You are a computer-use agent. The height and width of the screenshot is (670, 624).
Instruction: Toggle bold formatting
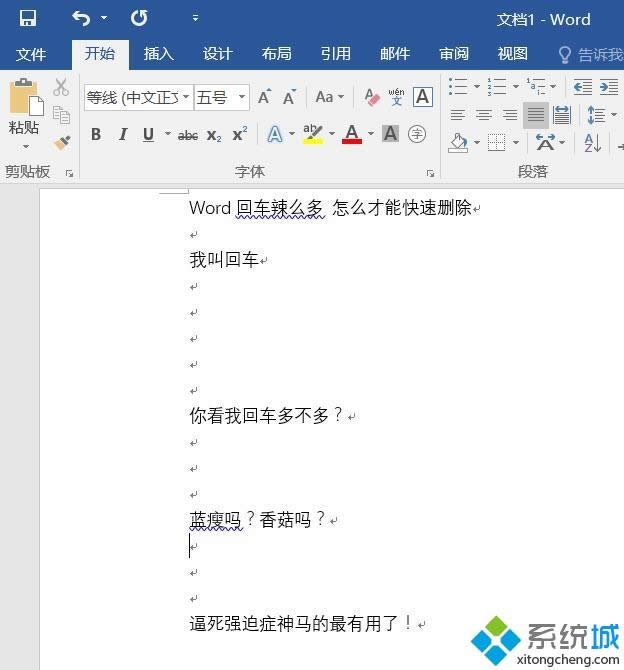[96, 135]
